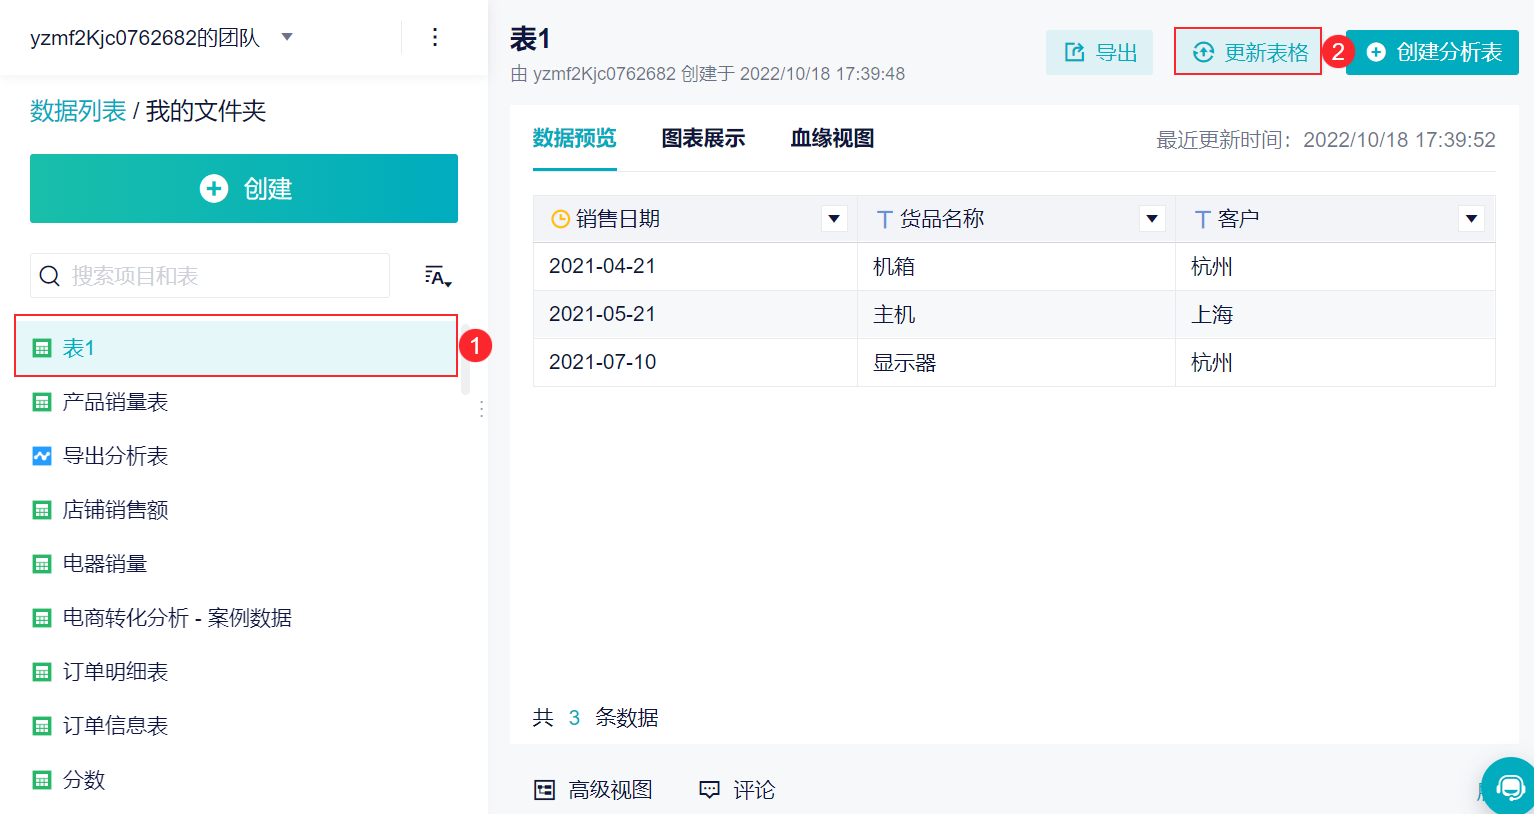The image size is (1534, 814).
Task: Switch to the 图表展示 tab
Action: click(703, 138)
